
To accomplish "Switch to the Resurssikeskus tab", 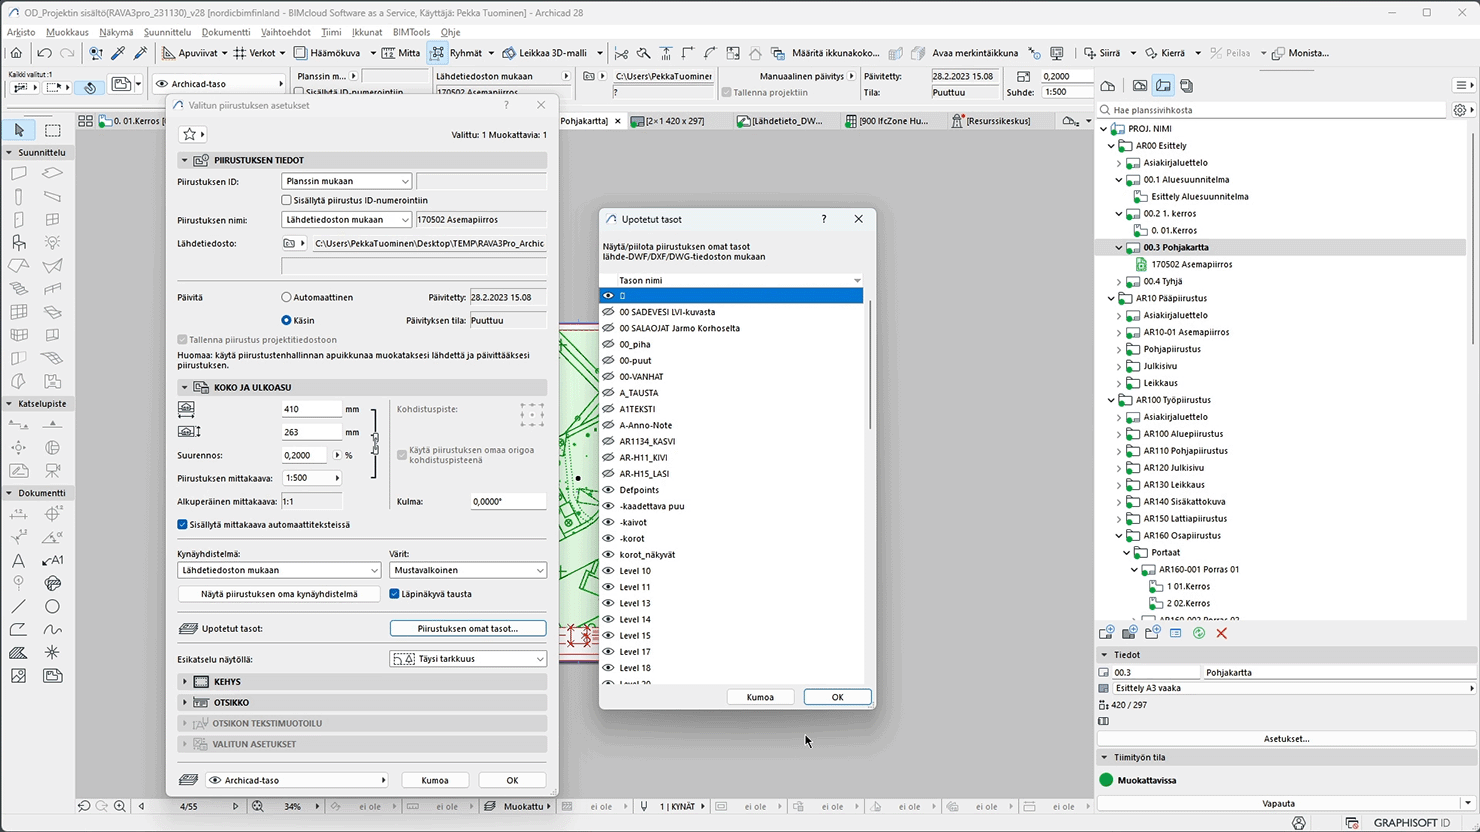I will 990,121.
